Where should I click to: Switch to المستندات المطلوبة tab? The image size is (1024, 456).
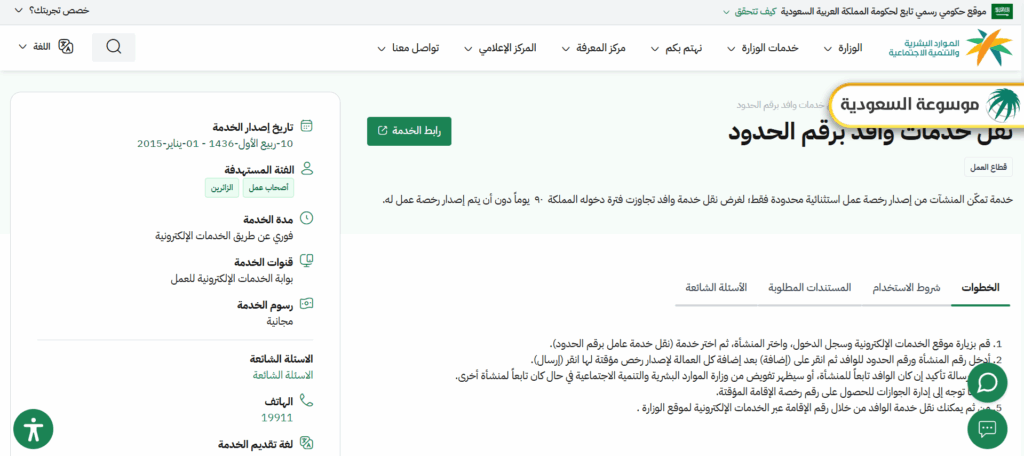tap(810, 287)
